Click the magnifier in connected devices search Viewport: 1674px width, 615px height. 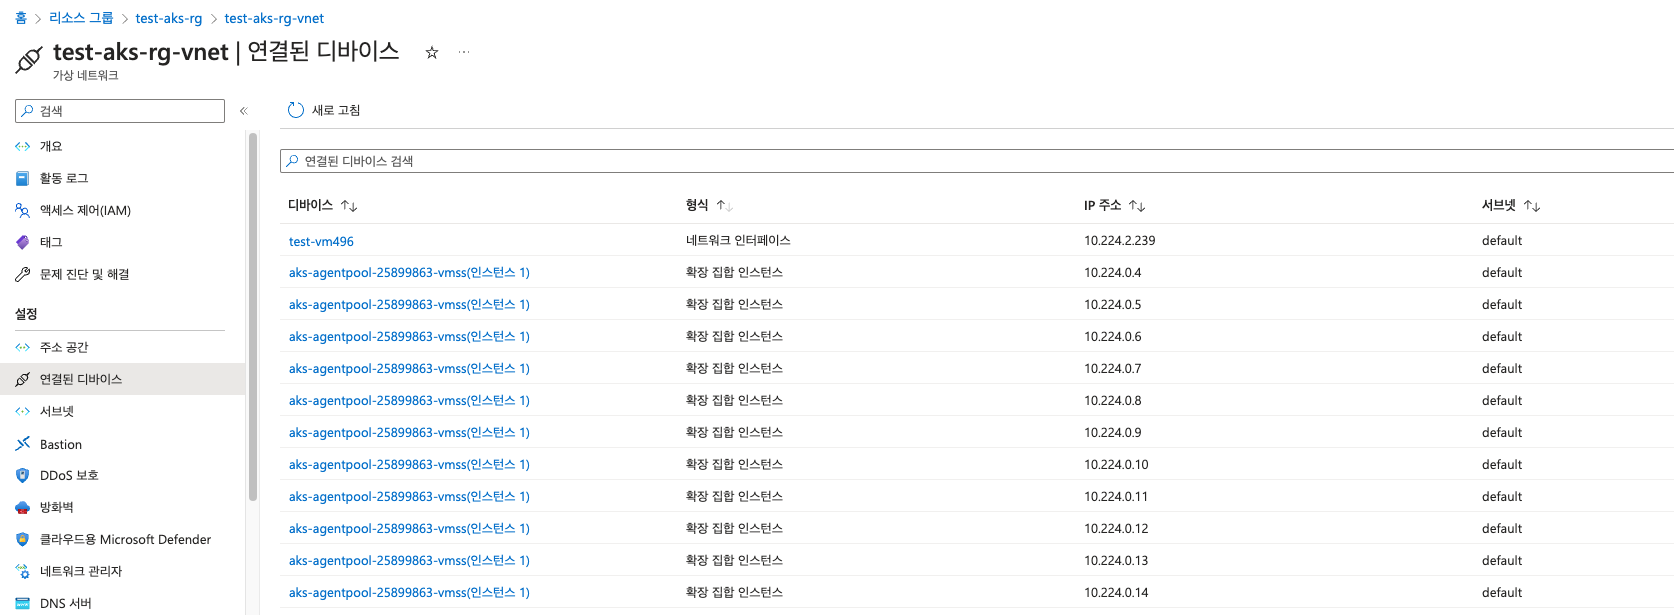[292, 161]
